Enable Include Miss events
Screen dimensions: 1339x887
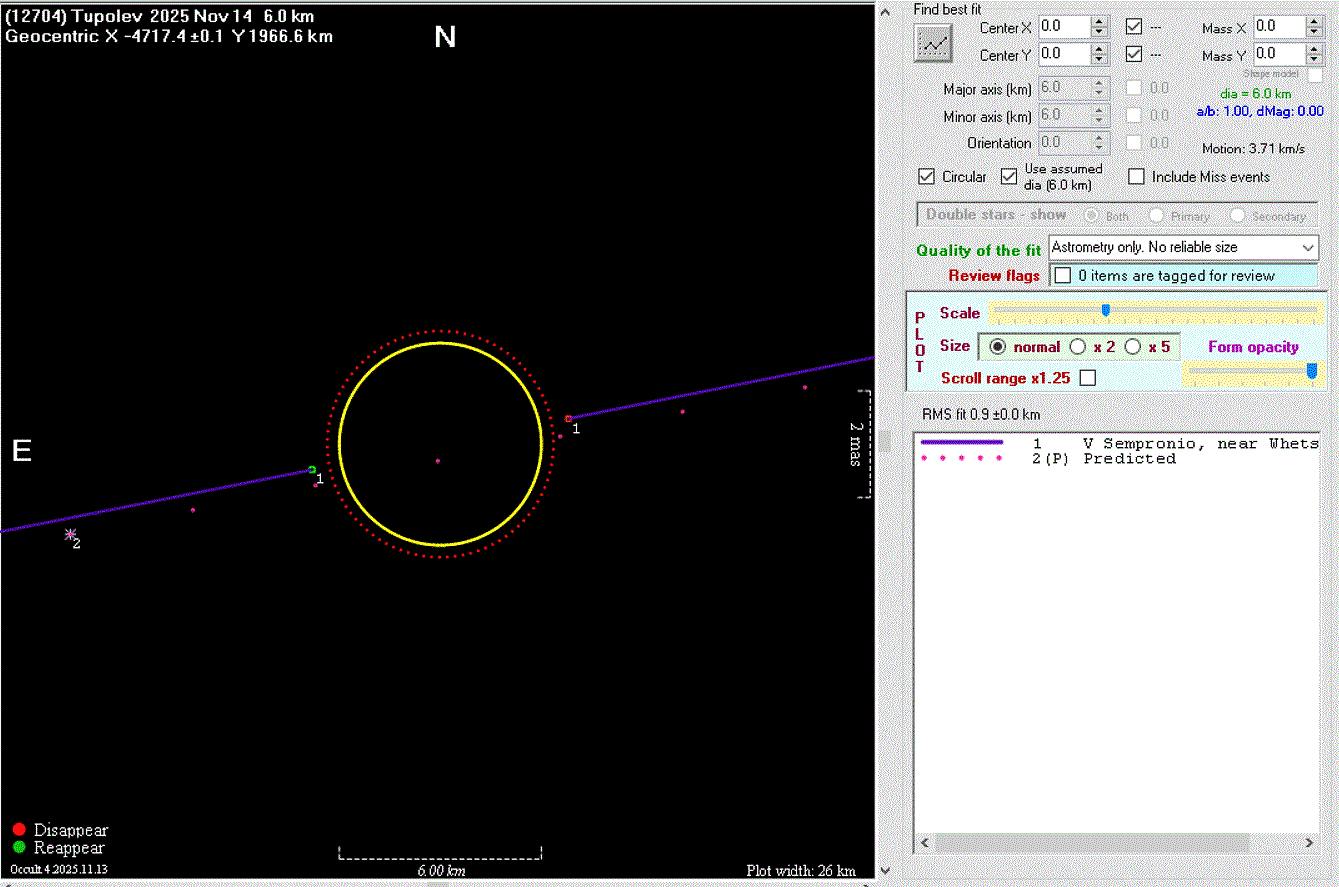(1136, 177)
